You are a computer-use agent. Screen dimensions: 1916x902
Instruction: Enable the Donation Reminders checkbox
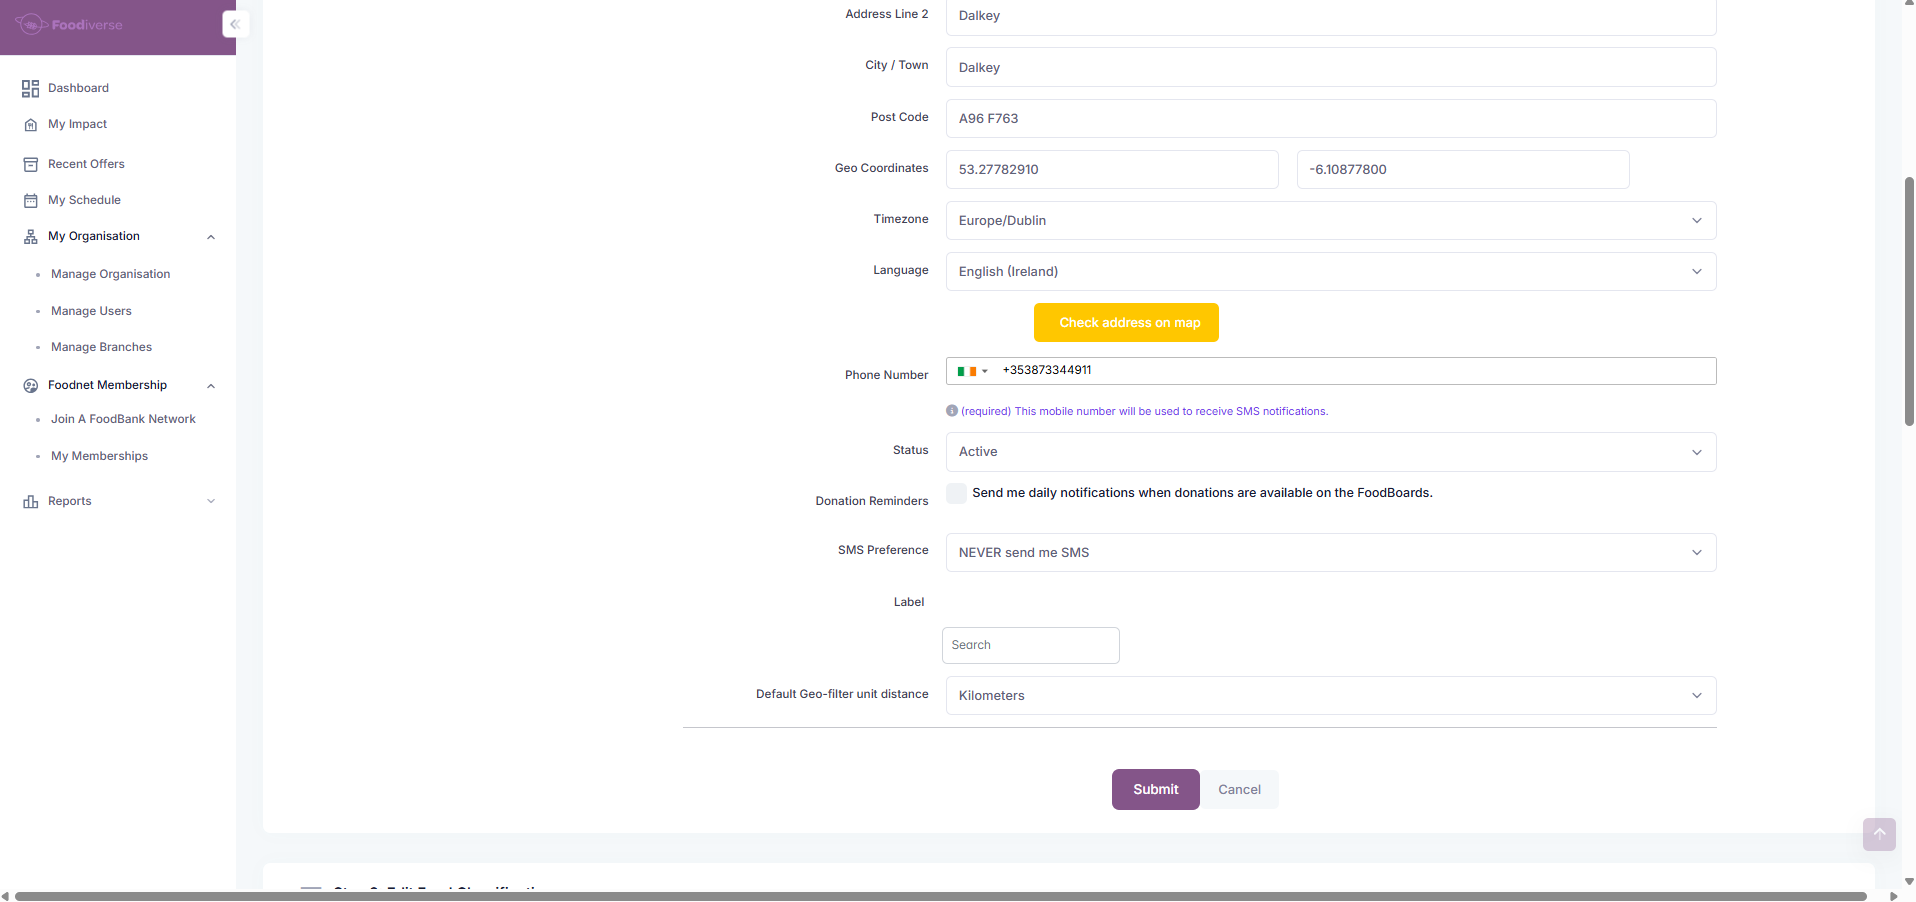[957, 493]
